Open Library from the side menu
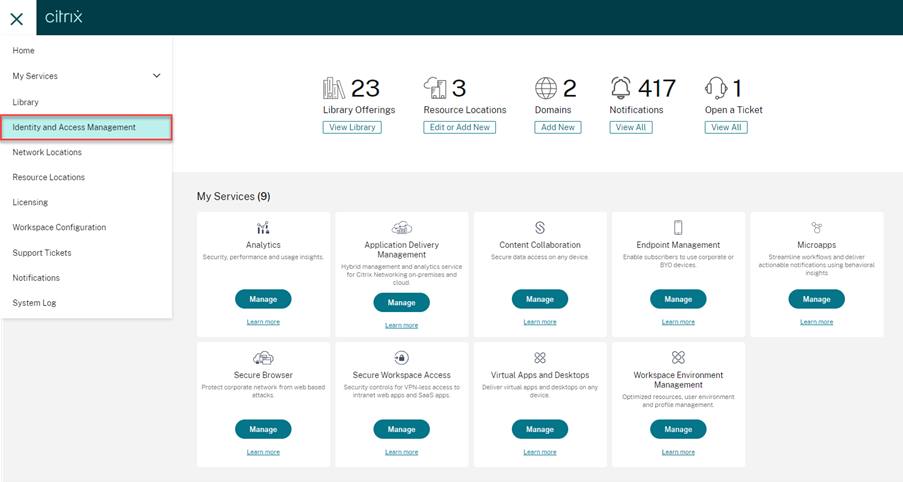 click(25, 102)
